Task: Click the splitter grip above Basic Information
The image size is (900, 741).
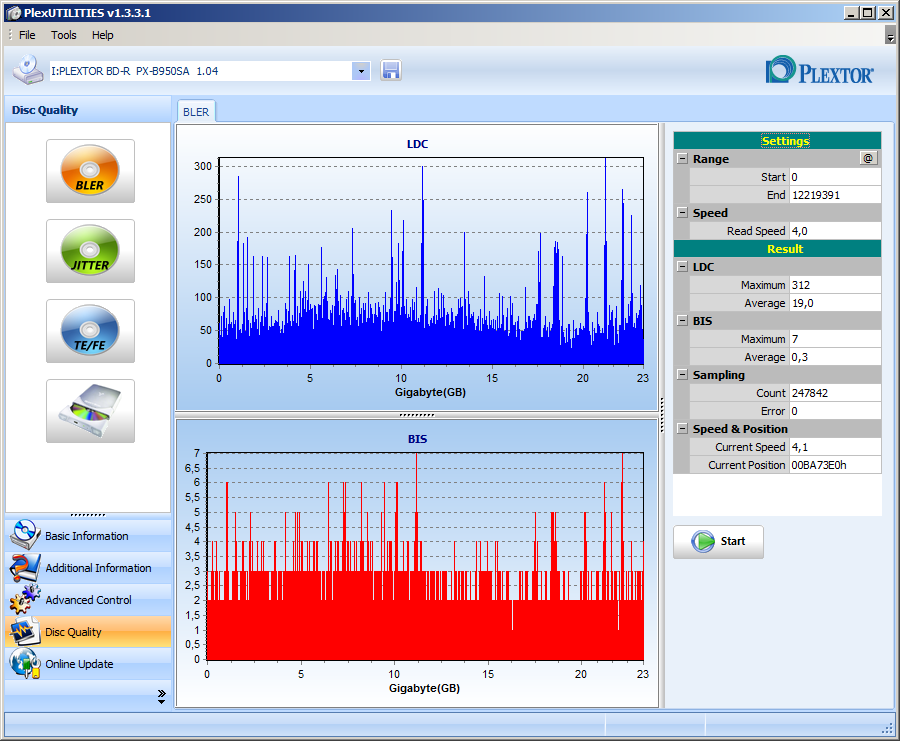Action: 88,515
